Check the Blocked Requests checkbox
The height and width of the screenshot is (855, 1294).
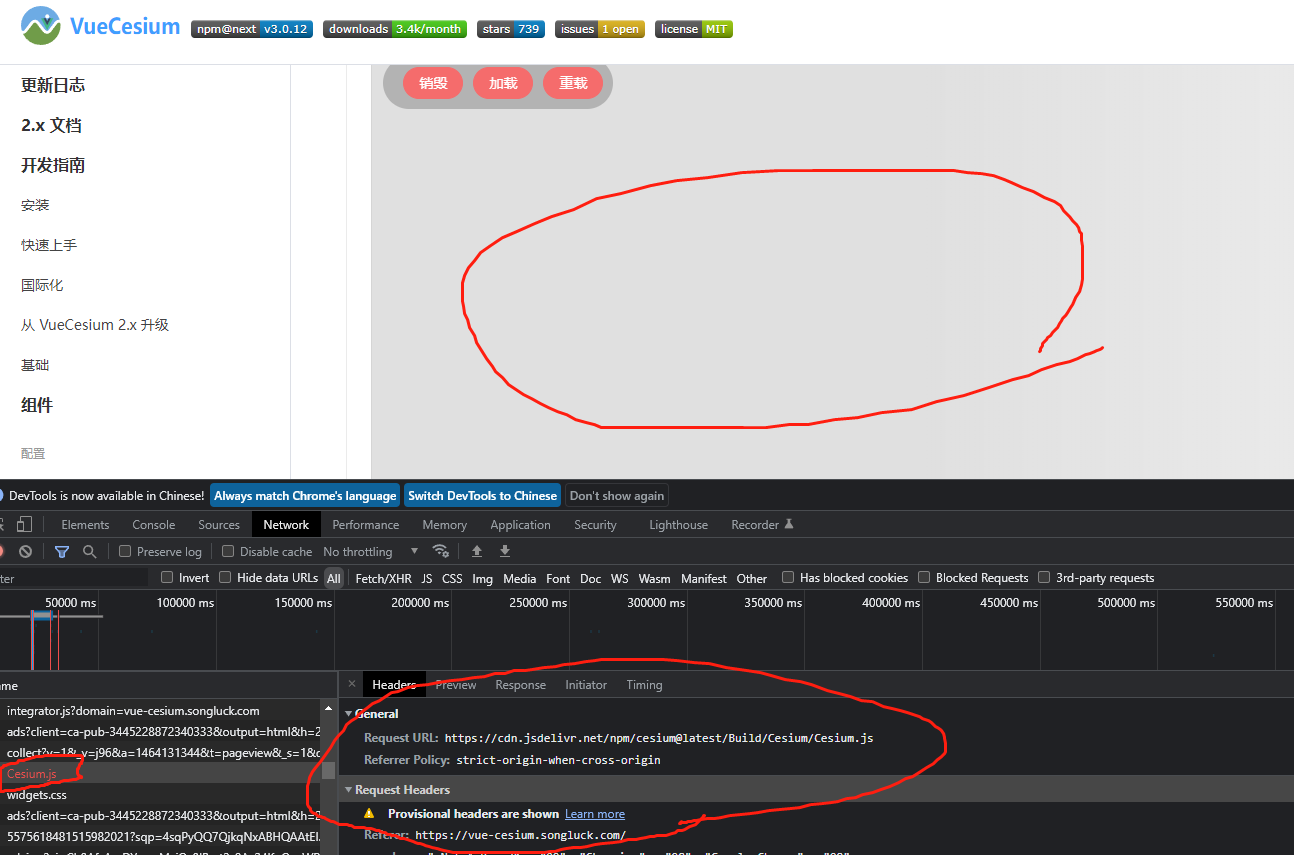click(924, 577)
